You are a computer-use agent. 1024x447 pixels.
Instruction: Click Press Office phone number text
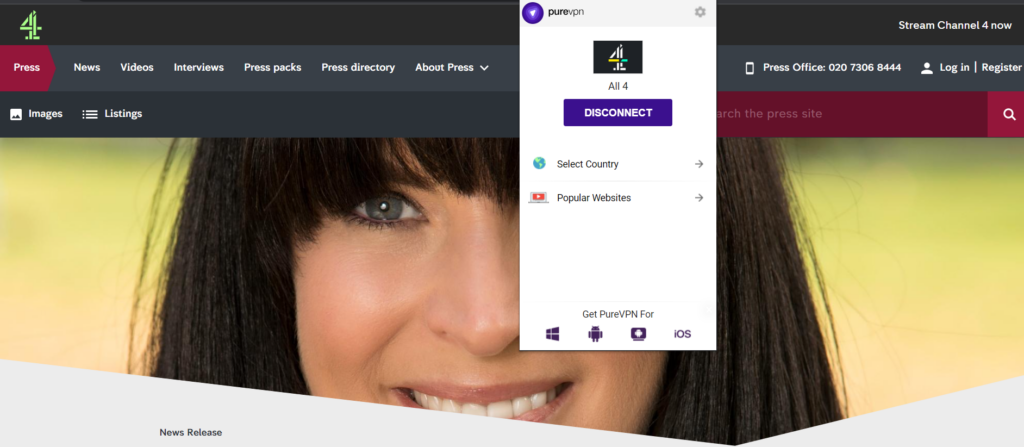point(832,67)
